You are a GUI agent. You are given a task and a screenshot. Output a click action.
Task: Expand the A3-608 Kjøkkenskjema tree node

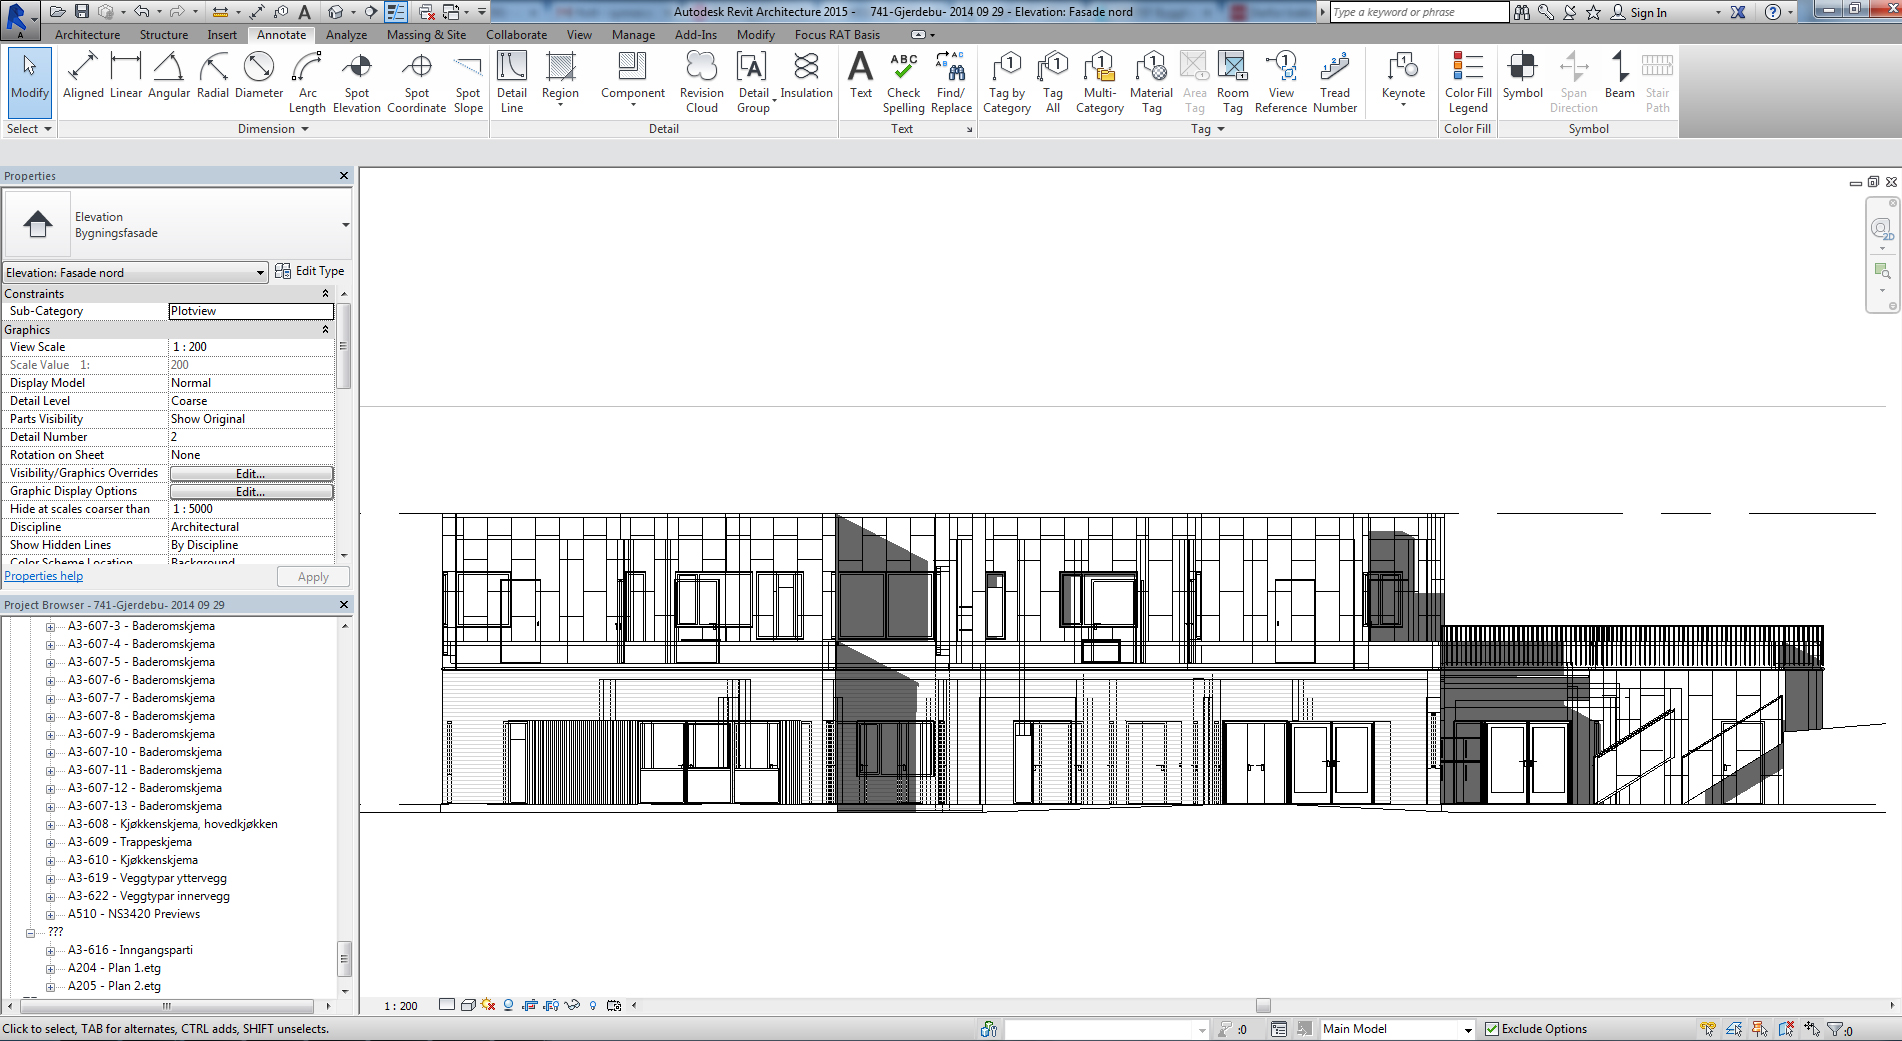(50, 823)
